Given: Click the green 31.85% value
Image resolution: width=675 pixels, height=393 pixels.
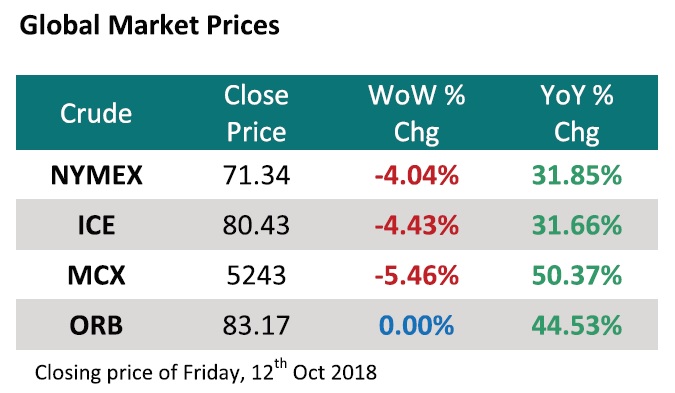Looking at the screenshot, I should point(577,175).
